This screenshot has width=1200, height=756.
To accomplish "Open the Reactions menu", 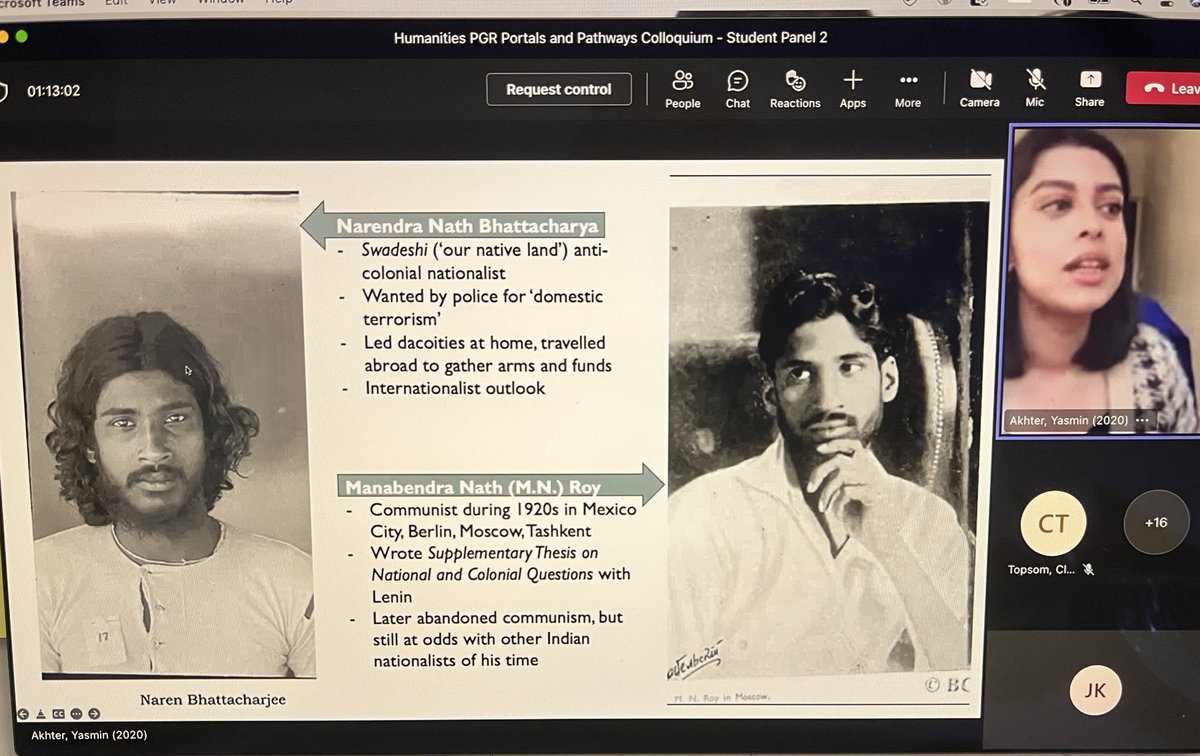I will [x=795, y=88].
